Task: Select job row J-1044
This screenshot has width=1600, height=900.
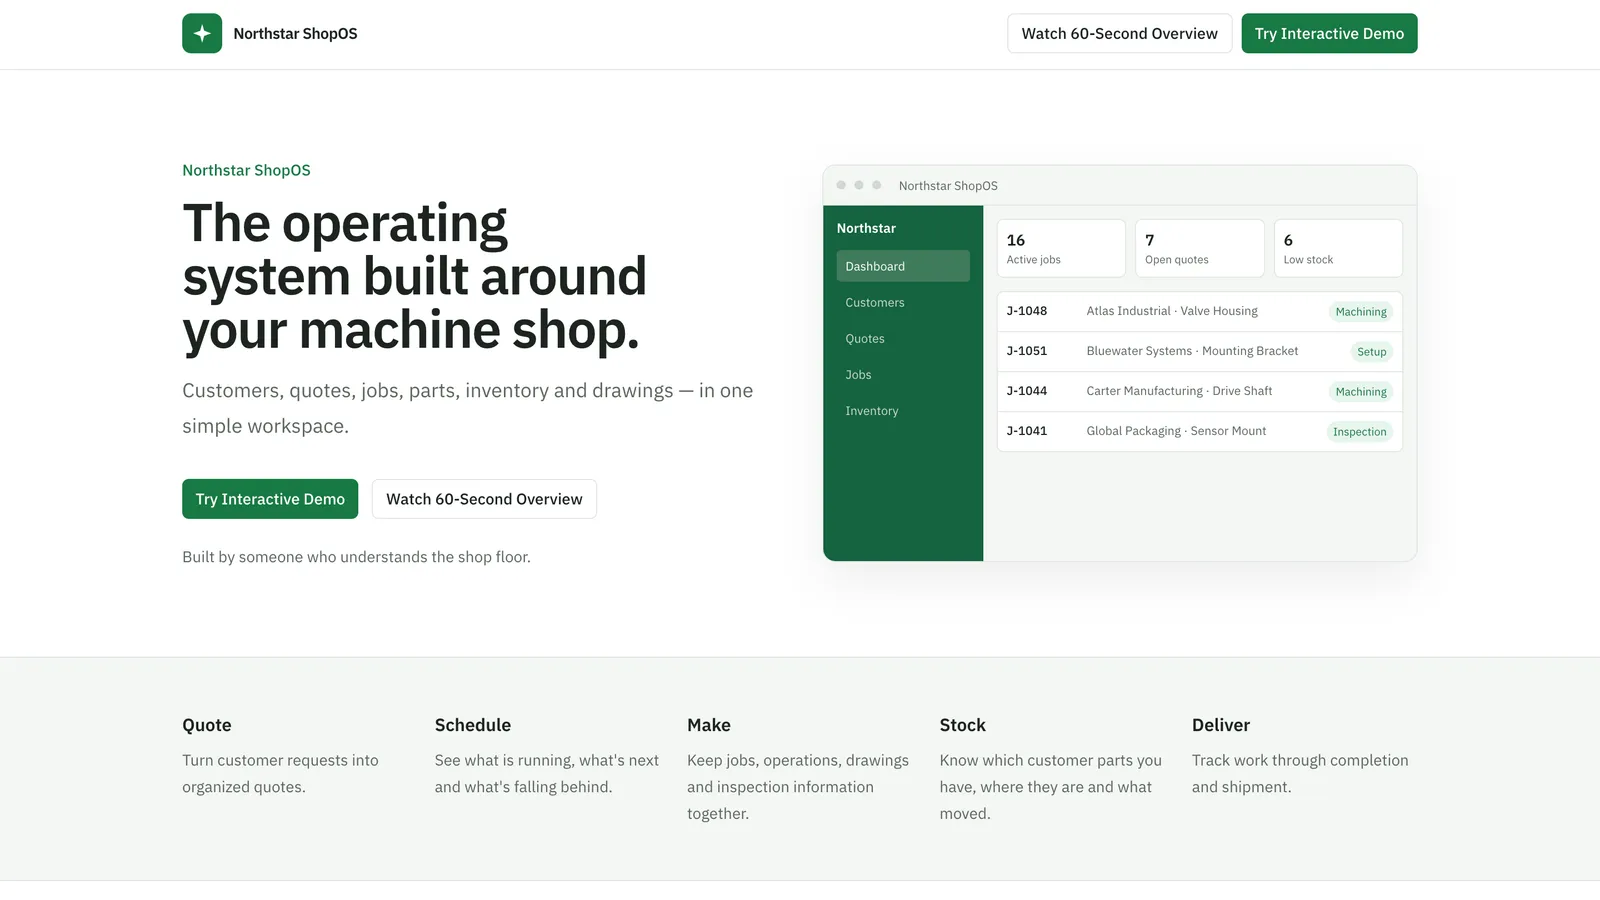Action: tap(1199, 391)
